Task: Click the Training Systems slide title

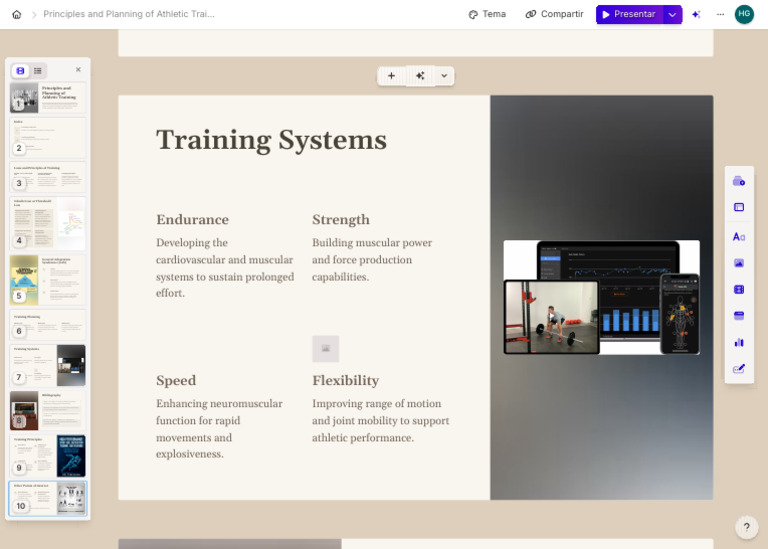Action: pyautogui.click(x=271, y=140)
